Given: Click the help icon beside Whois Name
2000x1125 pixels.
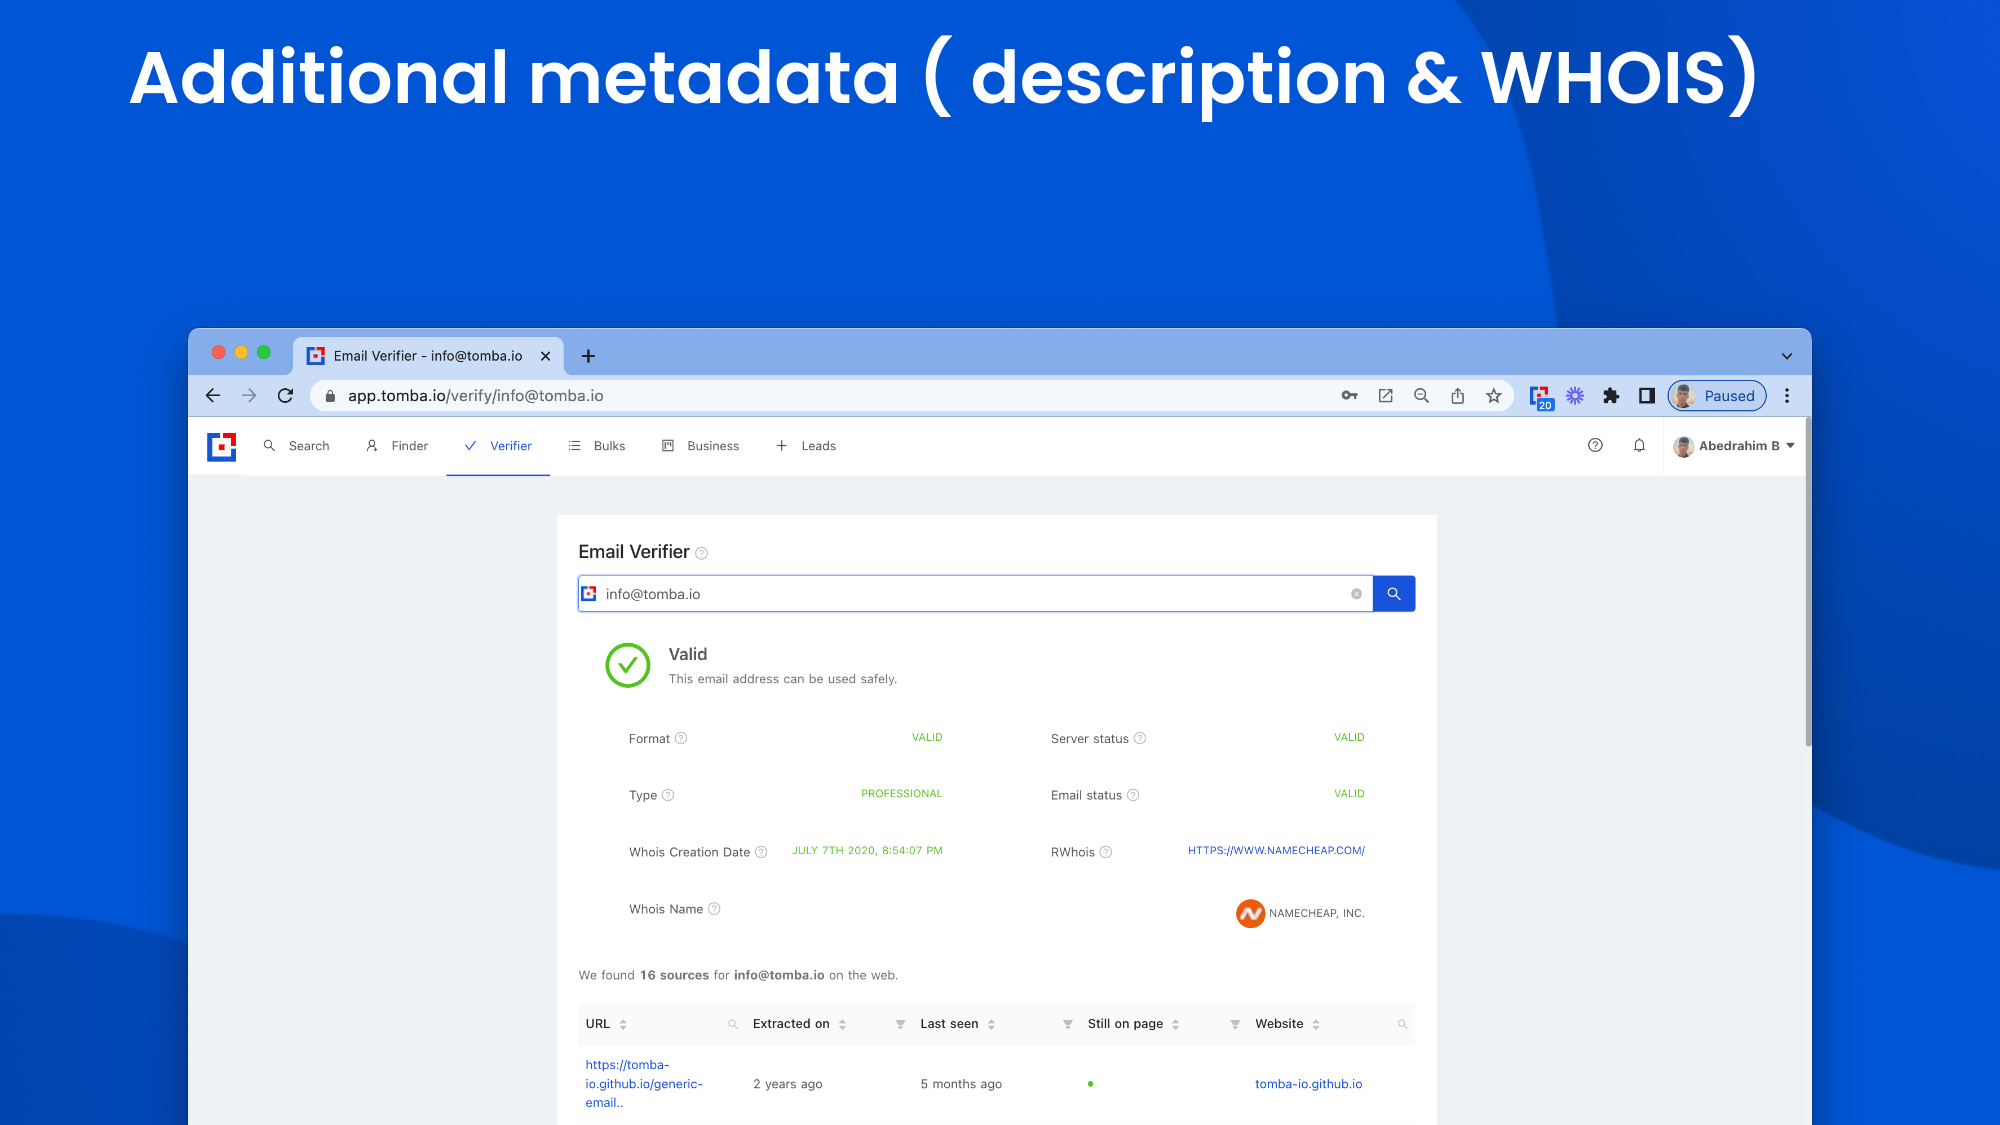Looking at the screenshot, I should click(714, 909).
